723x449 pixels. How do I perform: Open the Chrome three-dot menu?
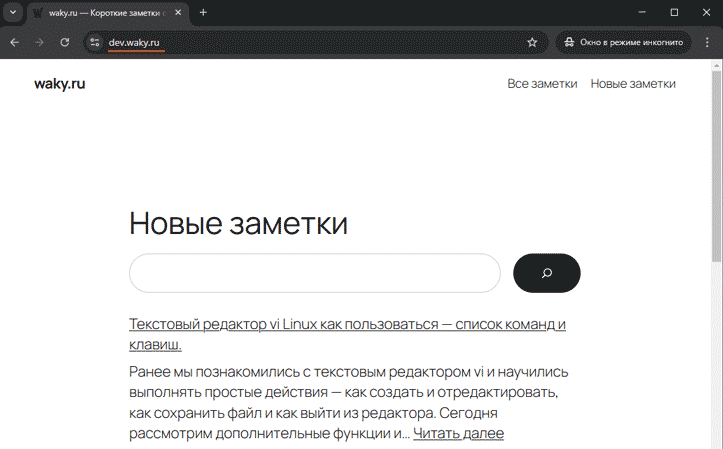tap(707, 42)
